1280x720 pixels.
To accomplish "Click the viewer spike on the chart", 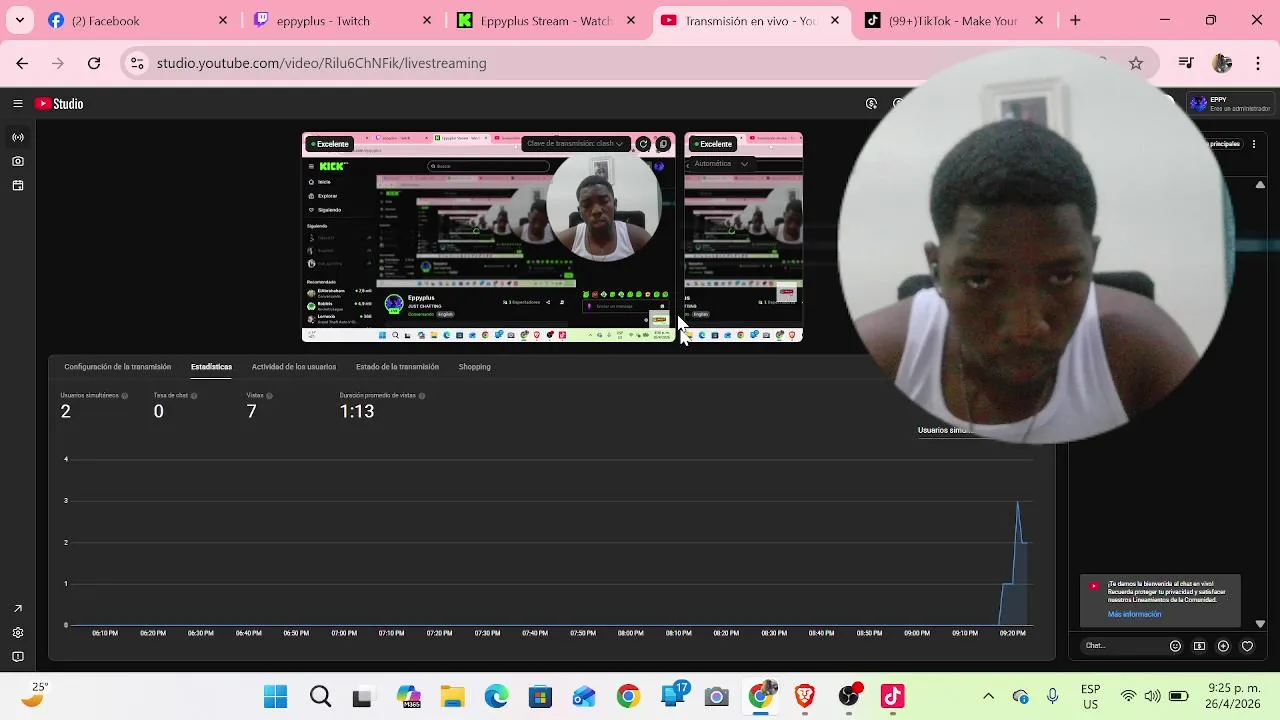I will (1018, 503).
